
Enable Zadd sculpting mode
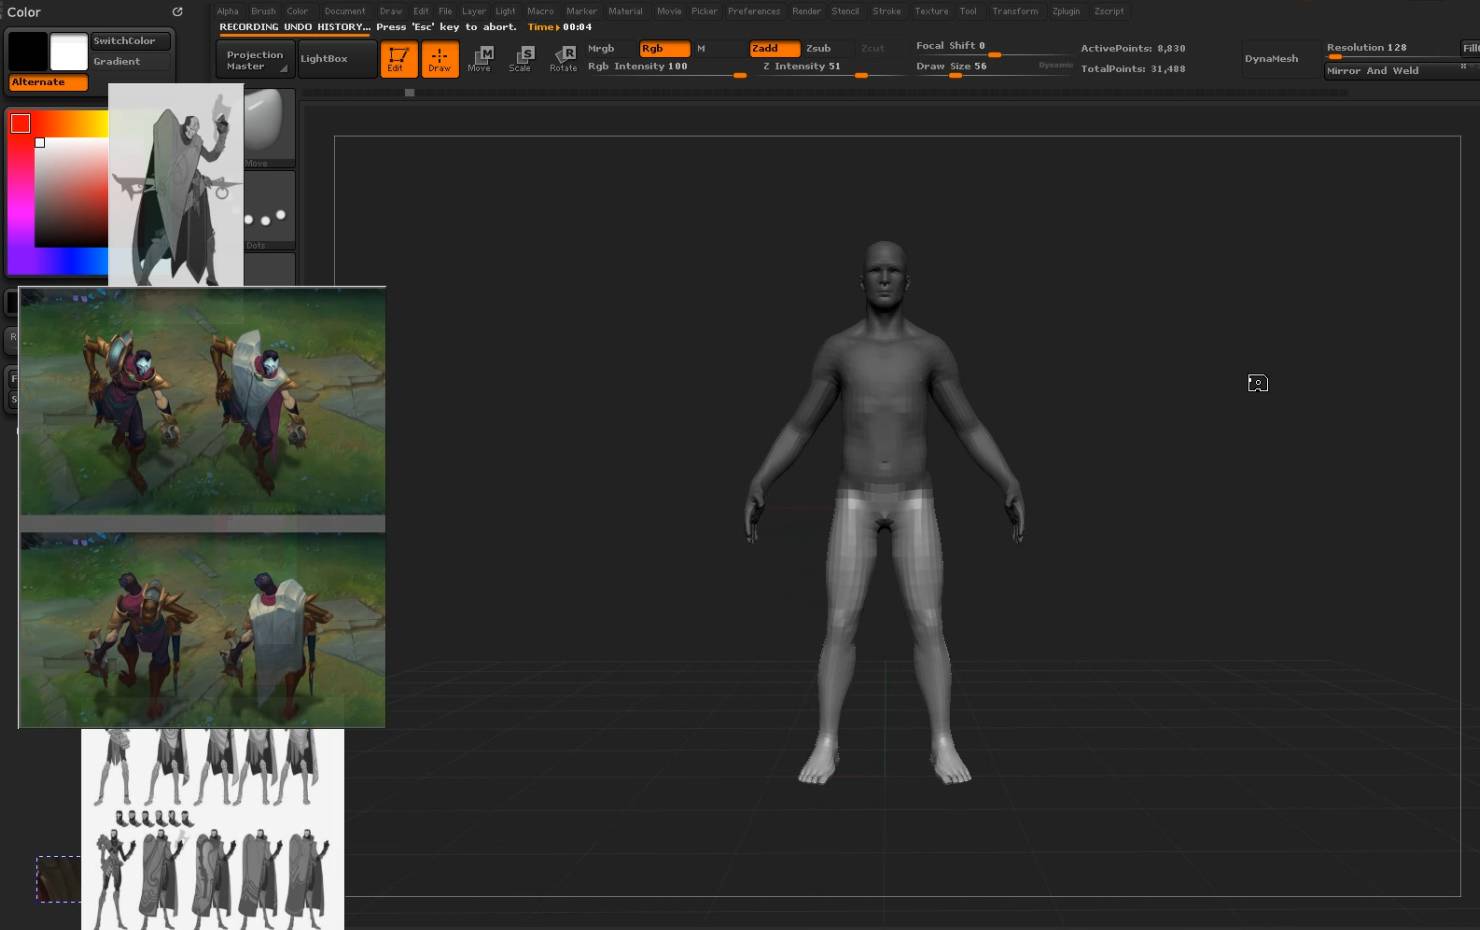[x=775, y=48]
